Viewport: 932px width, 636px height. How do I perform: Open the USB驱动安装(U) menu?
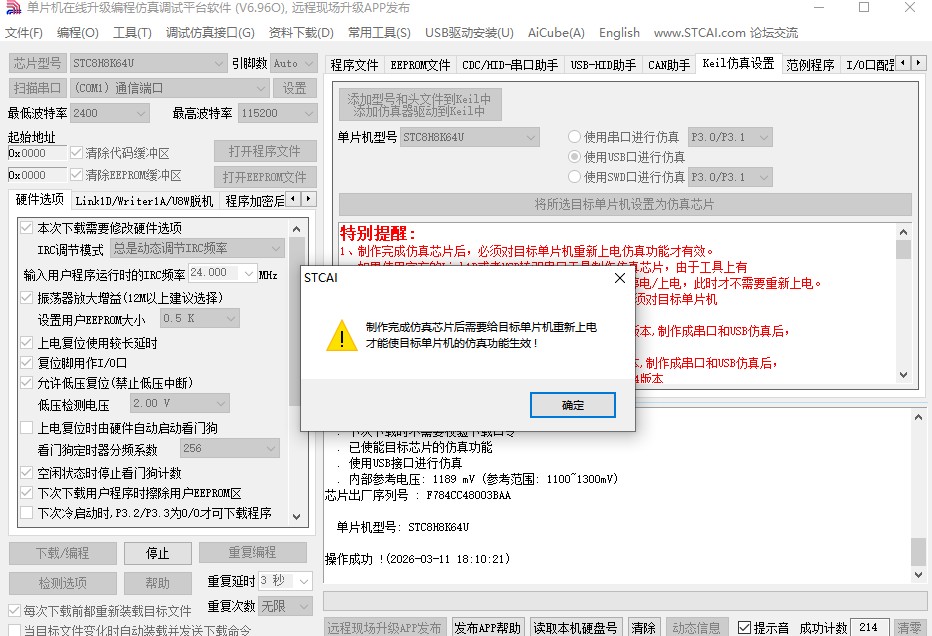point(469,33)
